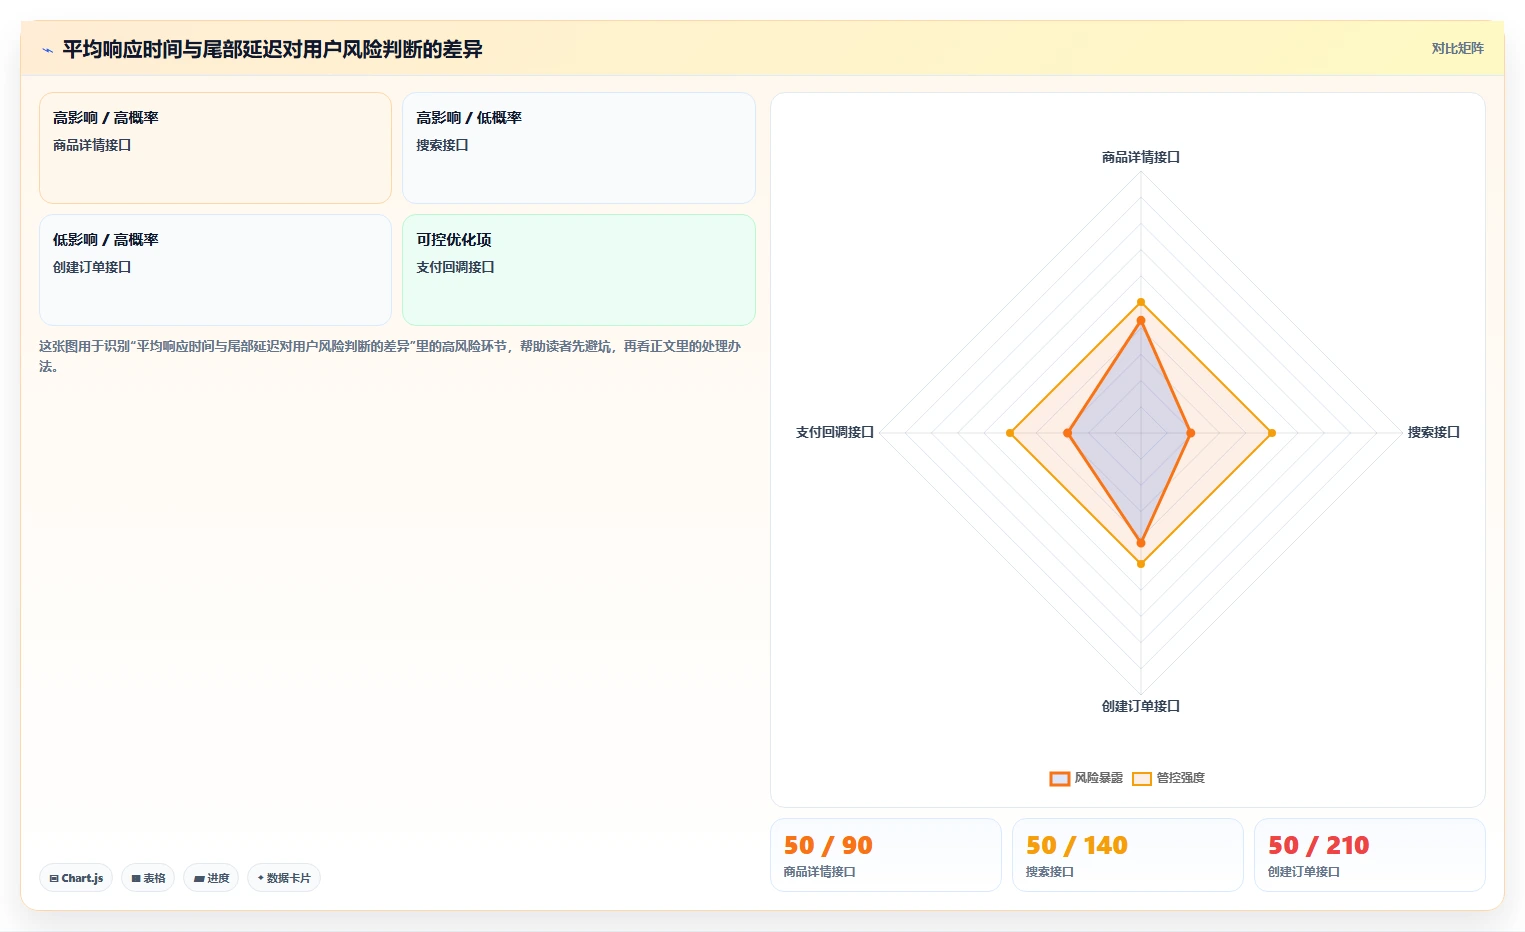
Task: Click the 支付回调接口 radar axis label
Action: click(835, 432)
